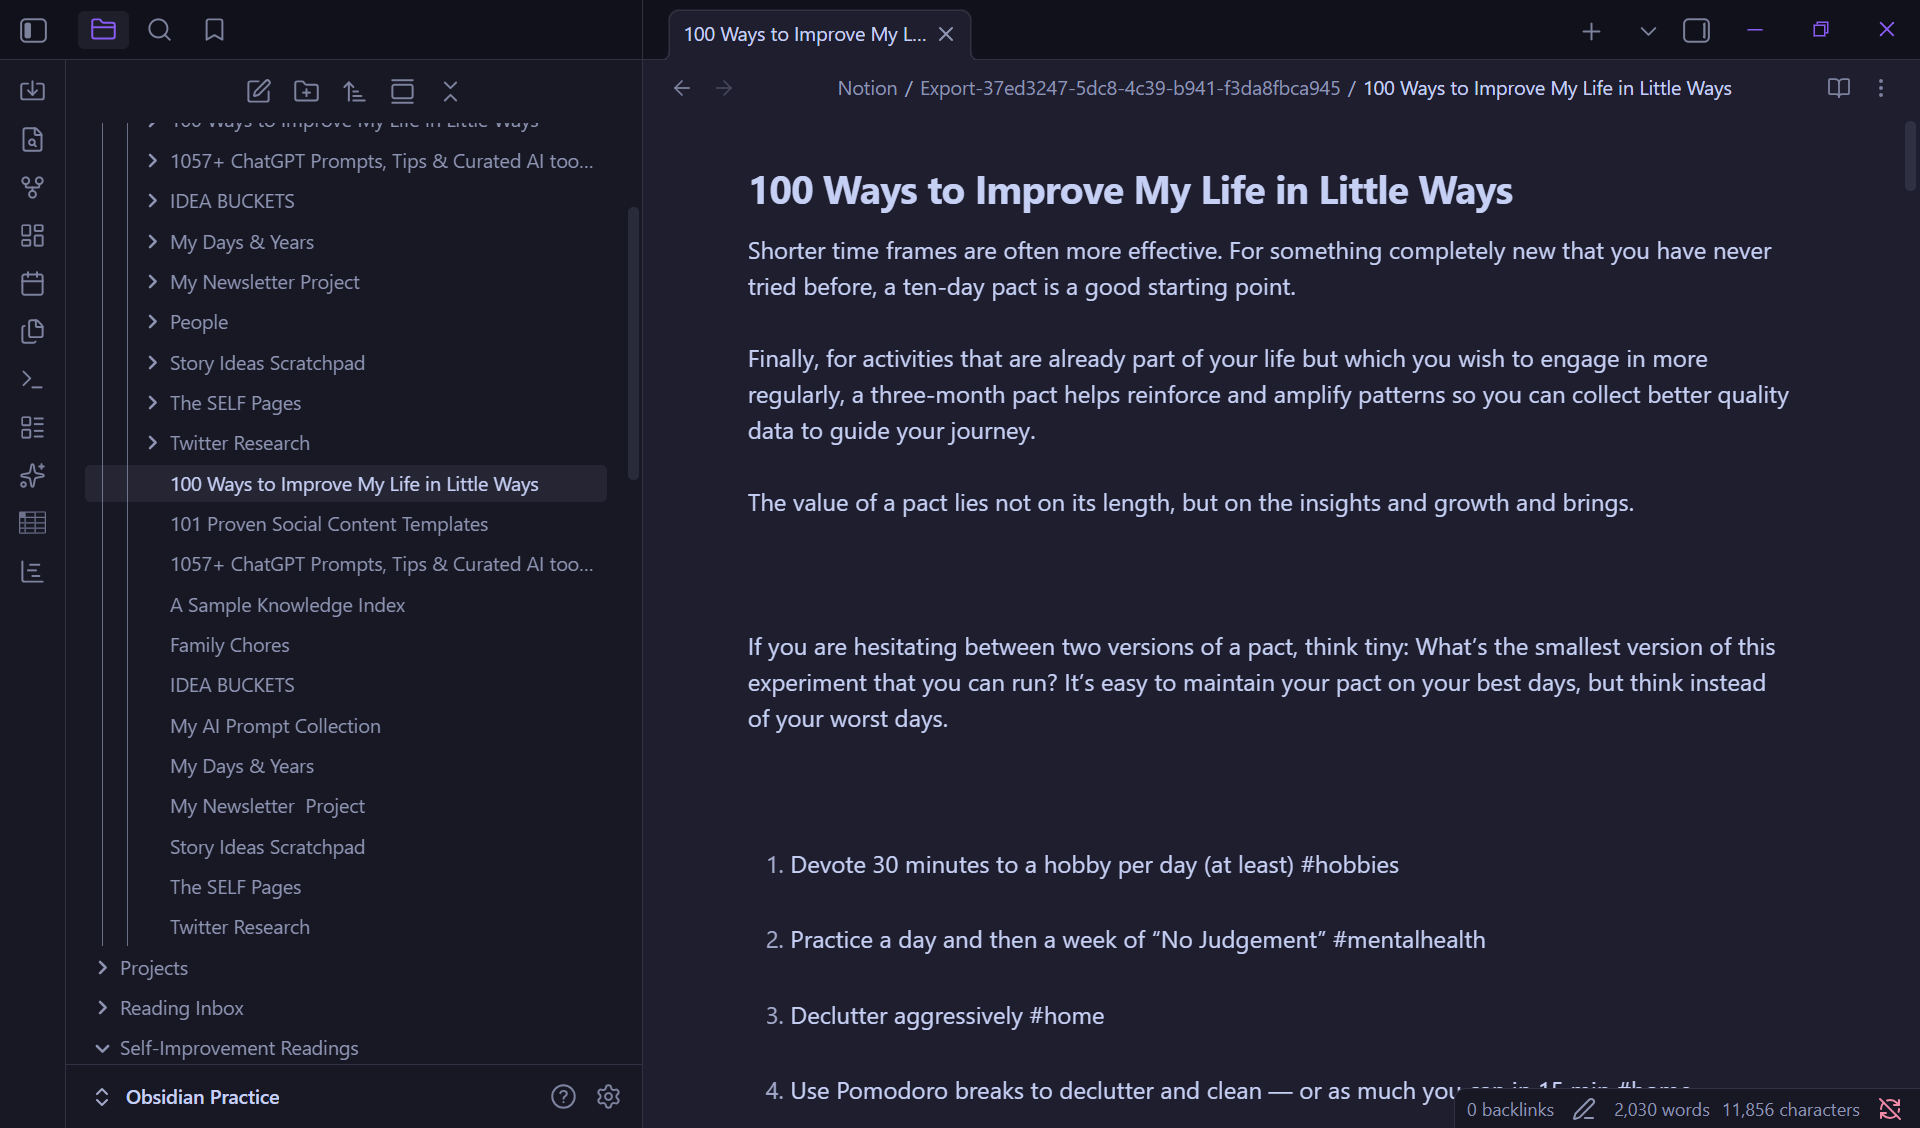Expand the Twitter Research folder chevron
Screen dimensions: 1920x1128
[152, 442]
